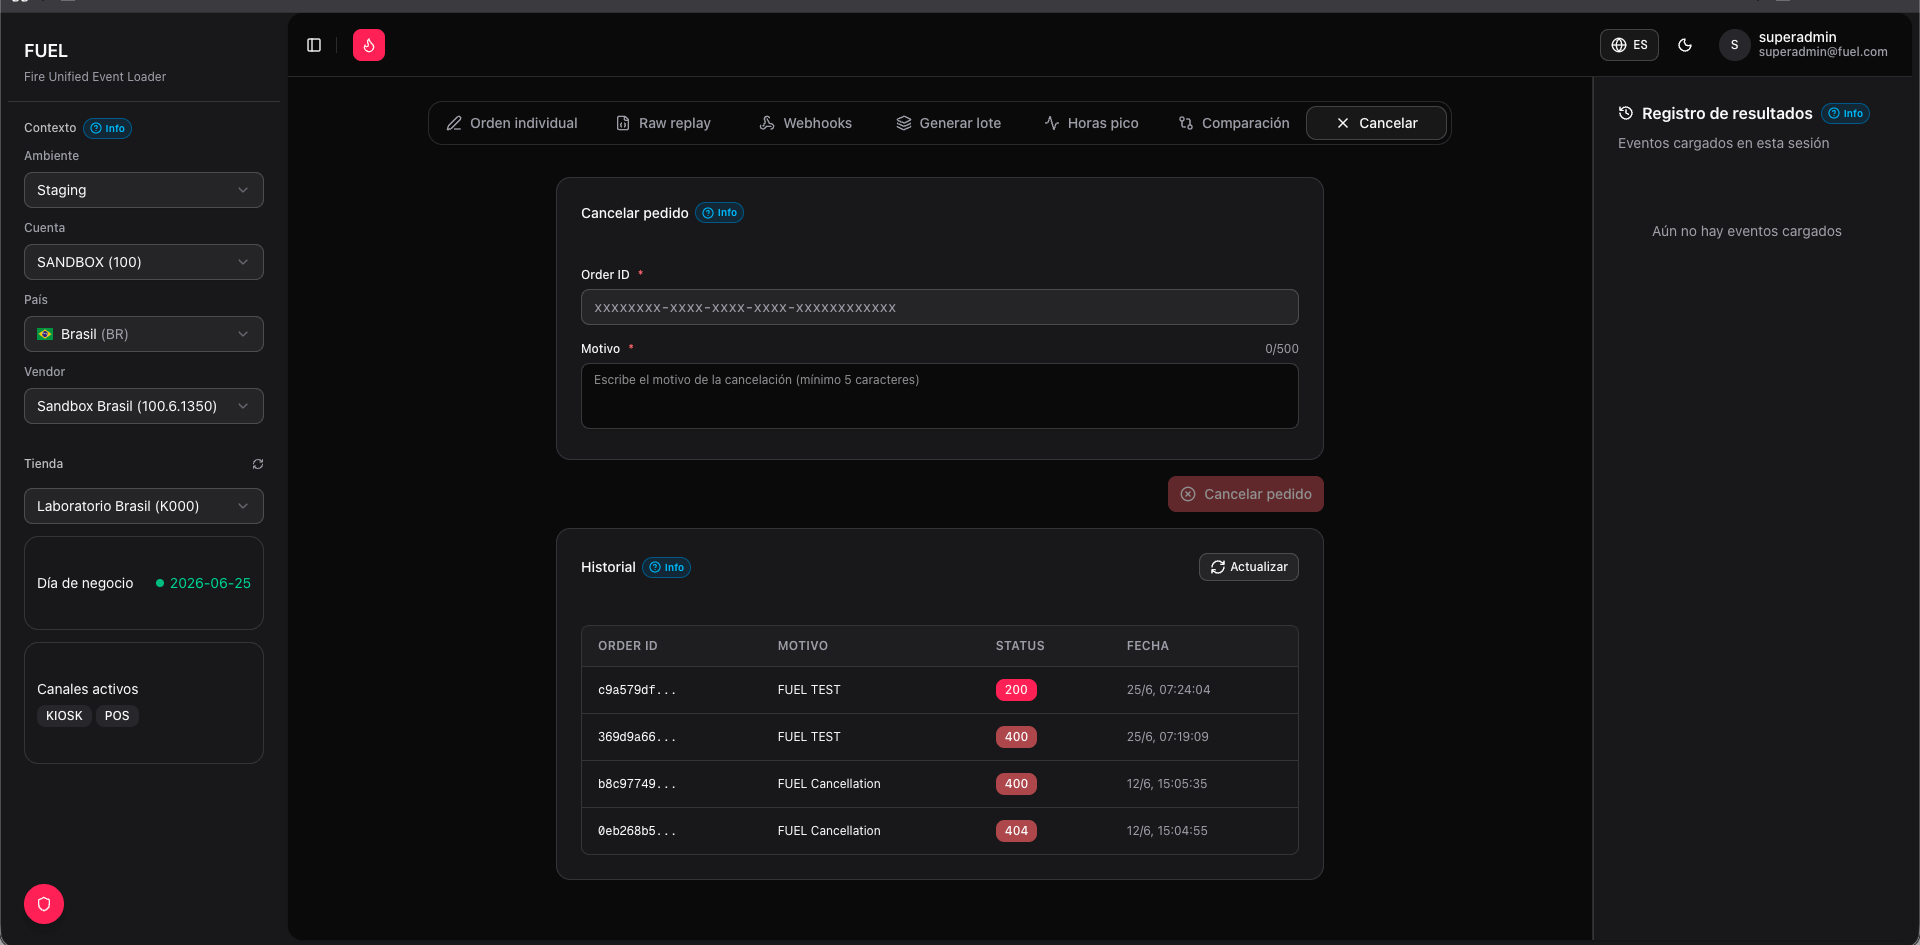Click the date 25/6, 07:24:04
The image size is (1920, 945).
(1168, 690)
